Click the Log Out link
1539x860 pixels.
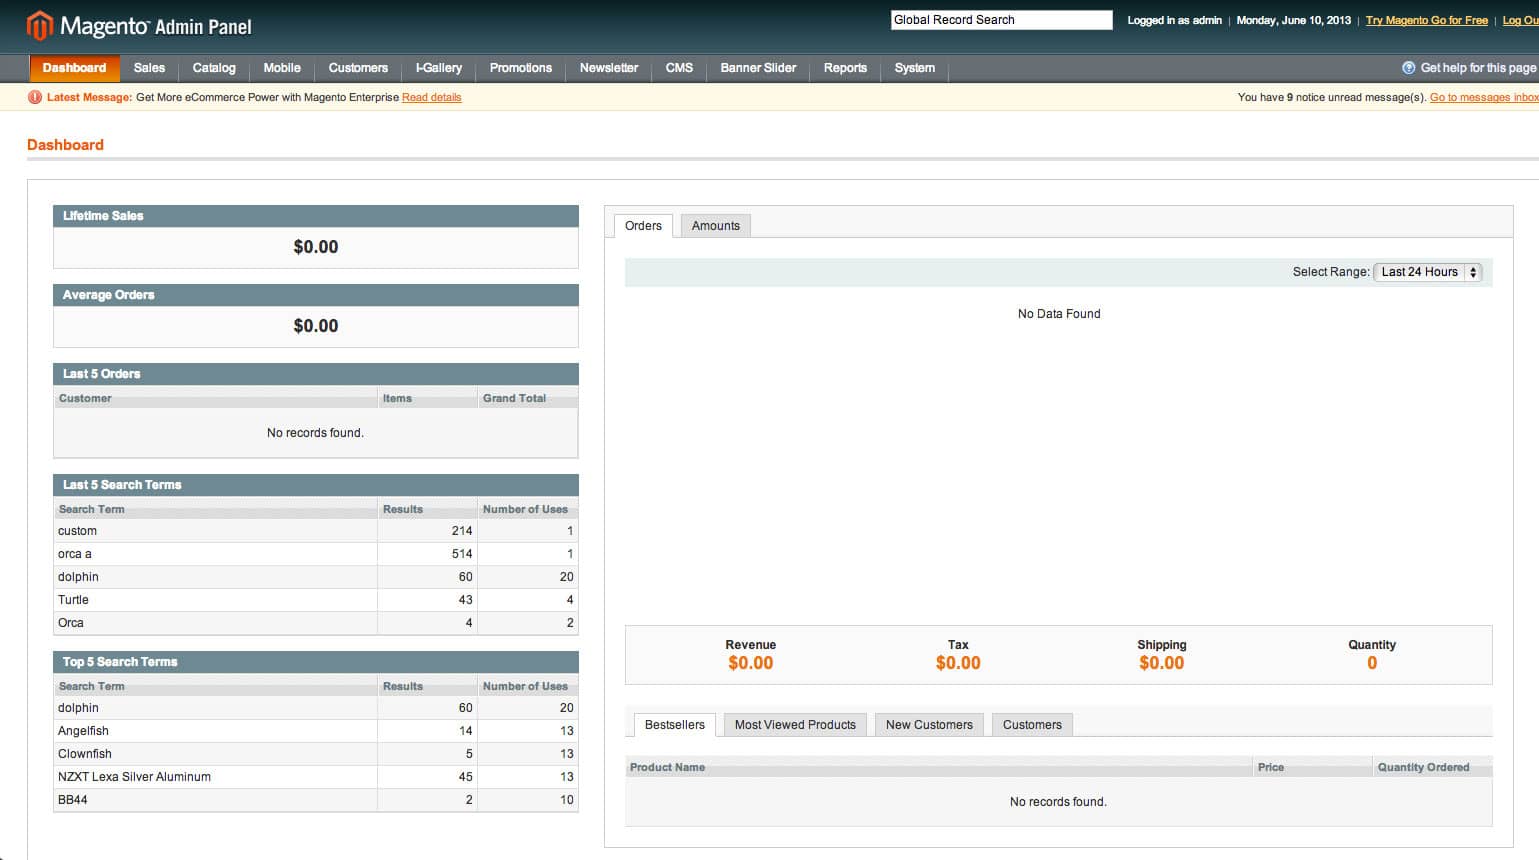tap(1520, 20)
